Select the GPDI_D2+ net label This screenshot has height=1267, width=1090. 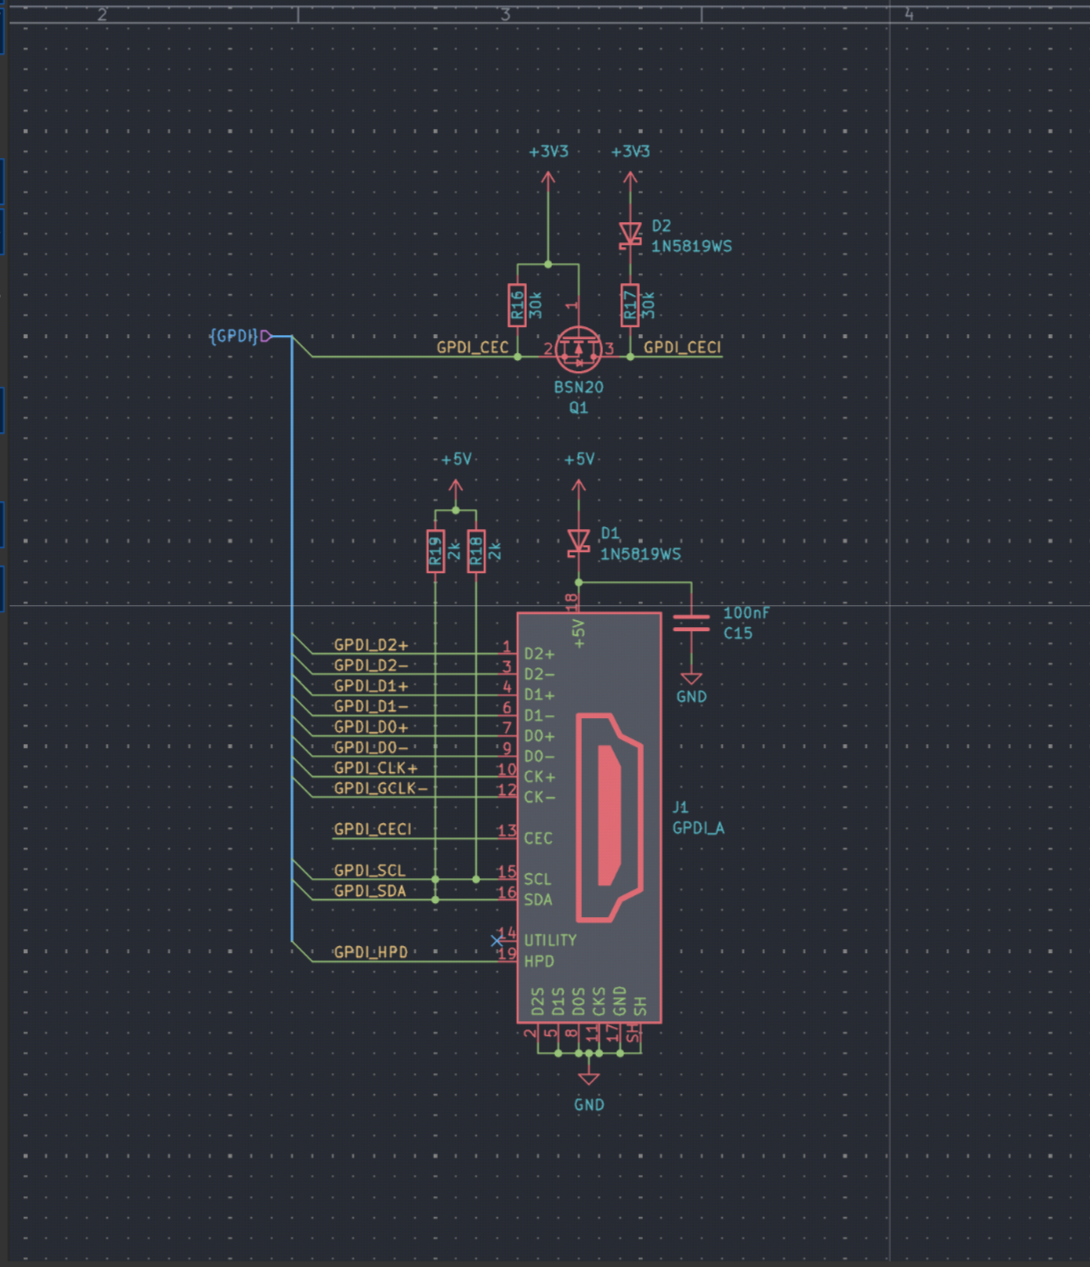(x=370, y=645)
